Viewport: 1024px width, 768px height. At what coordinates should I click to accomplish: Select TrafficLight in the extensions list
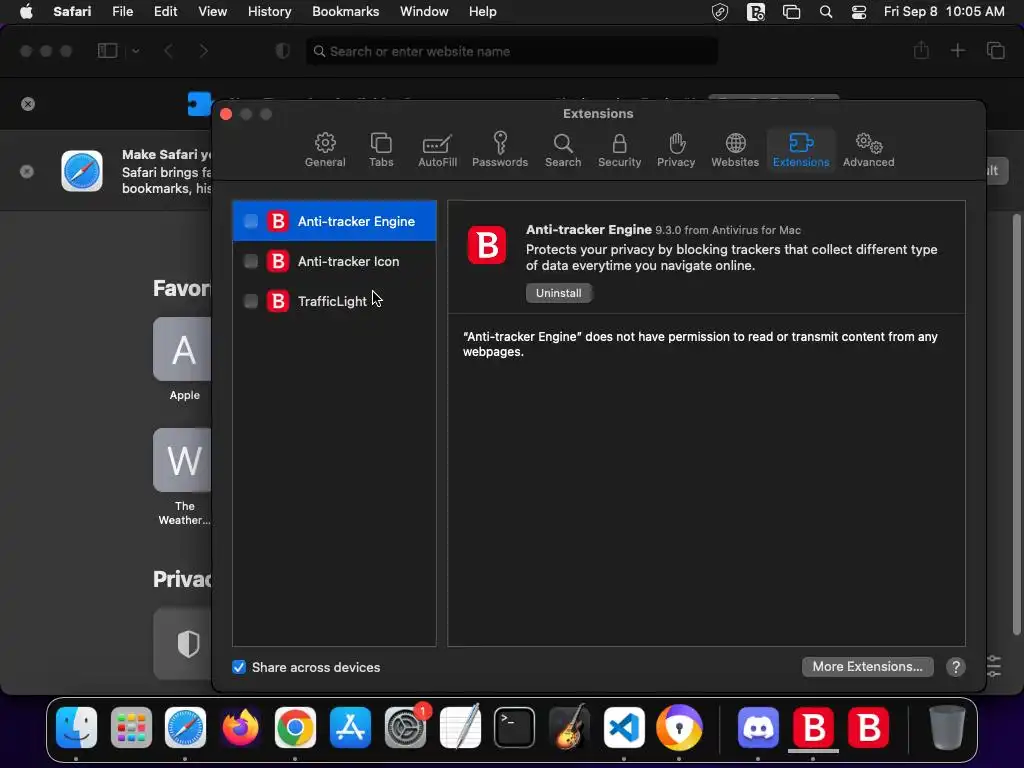[x=334, y=301]
